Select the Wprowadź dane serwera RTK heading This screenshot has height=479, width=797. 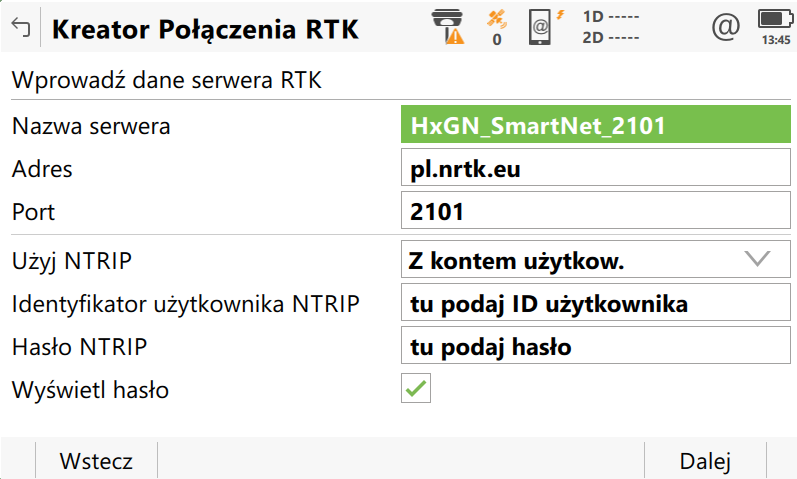point(167,80)
